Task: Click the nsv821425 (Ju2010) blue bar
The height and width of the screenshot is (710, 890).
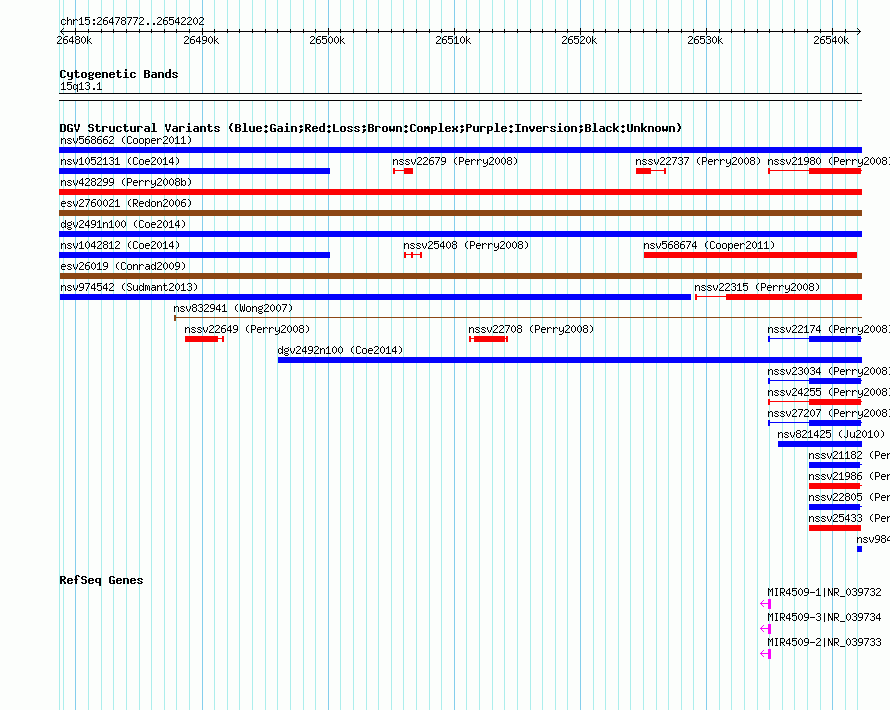Action: coord(820,444)
